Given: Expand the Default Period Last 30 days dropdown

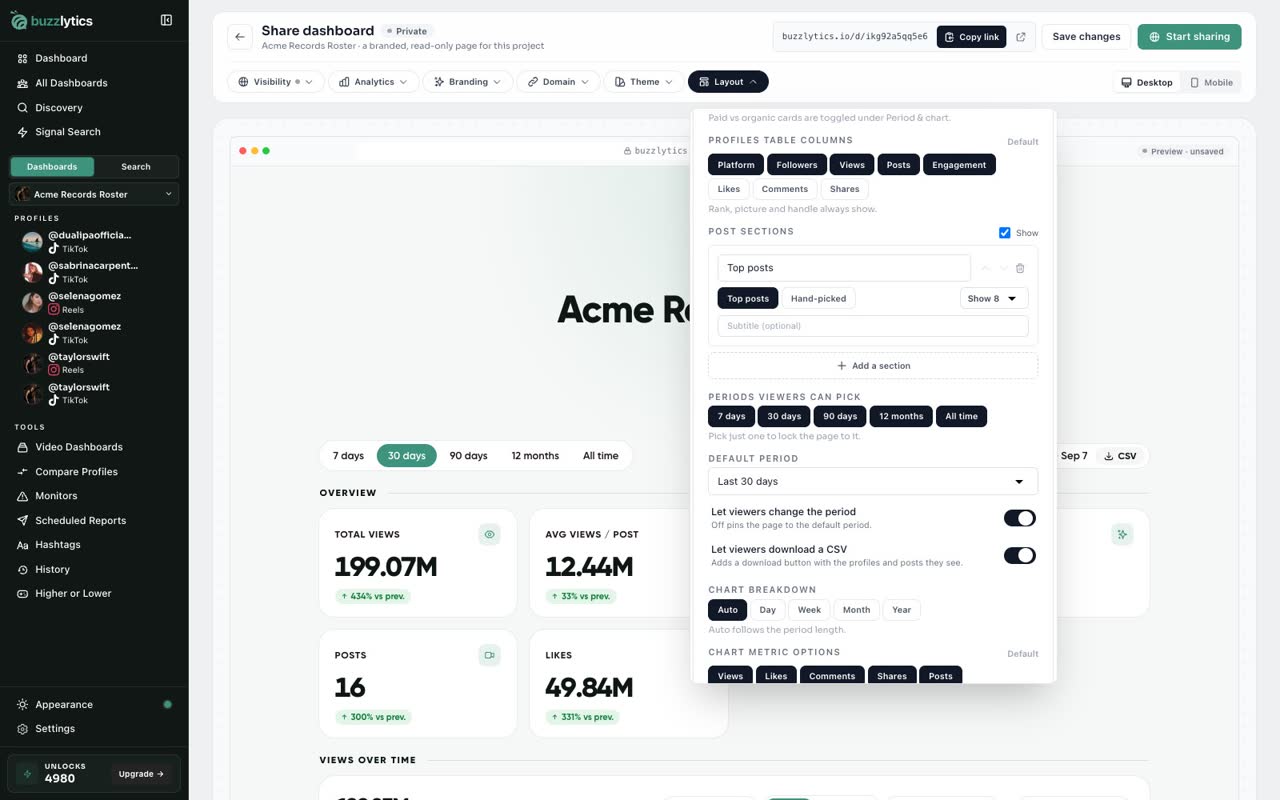Looking at the screenshot, I should (x=873, y=481).
